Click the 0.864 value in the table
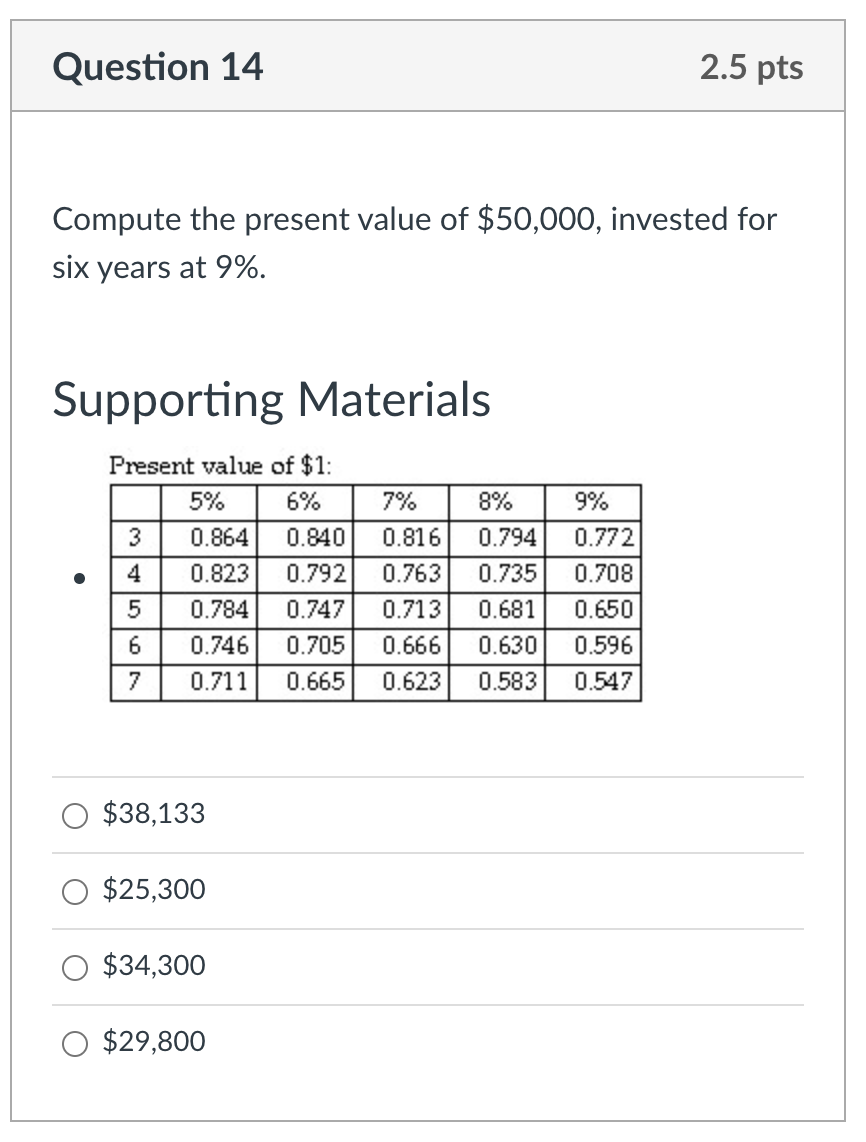Screen dimensions: 866x1142 pos(219,538)
